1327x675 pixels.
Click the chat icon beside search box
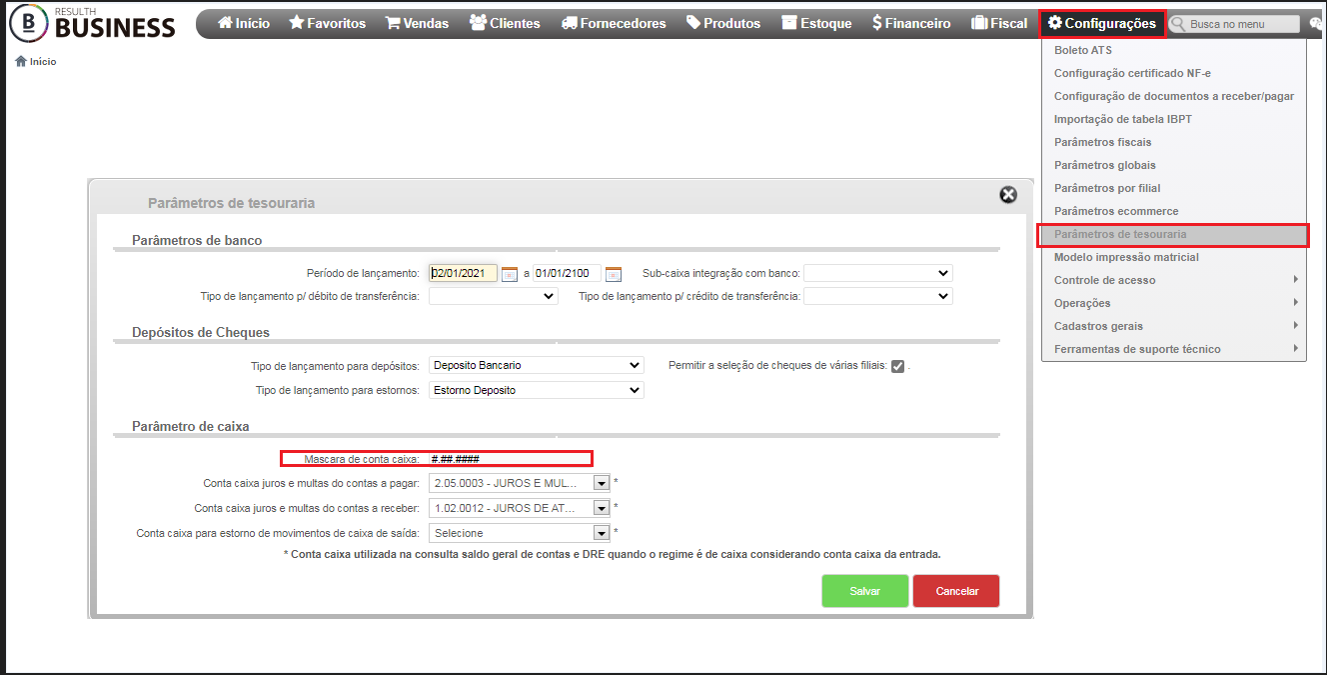[x=1316, y=23]
